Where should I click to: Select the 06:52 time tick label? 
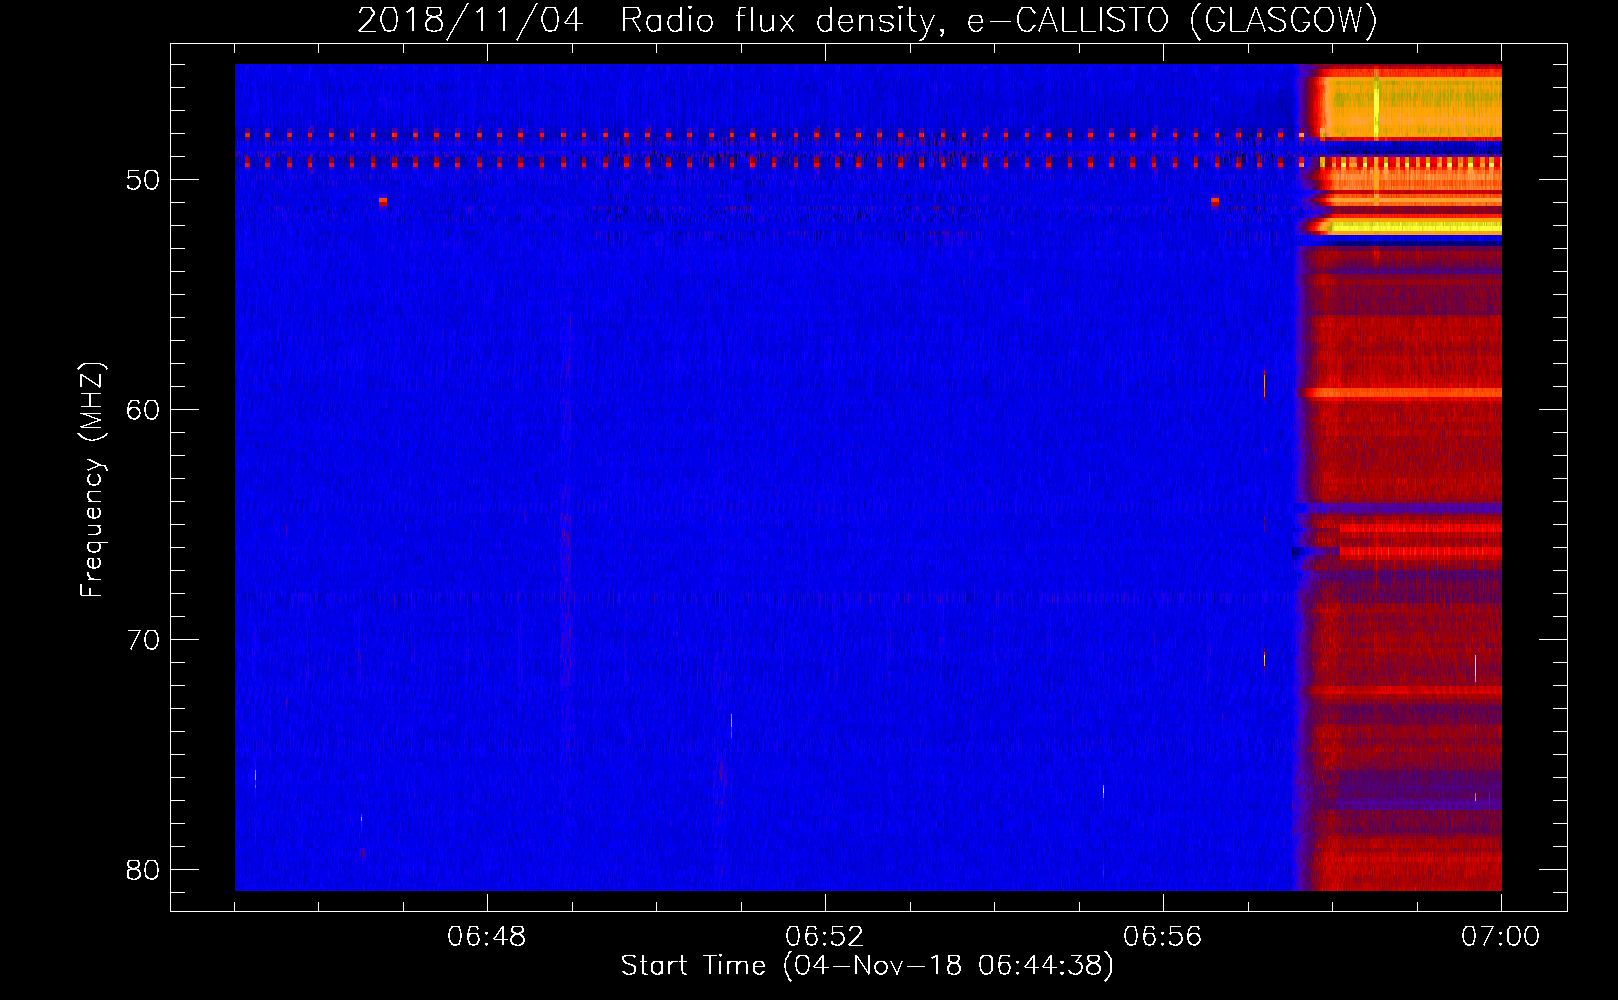(825, 937)
